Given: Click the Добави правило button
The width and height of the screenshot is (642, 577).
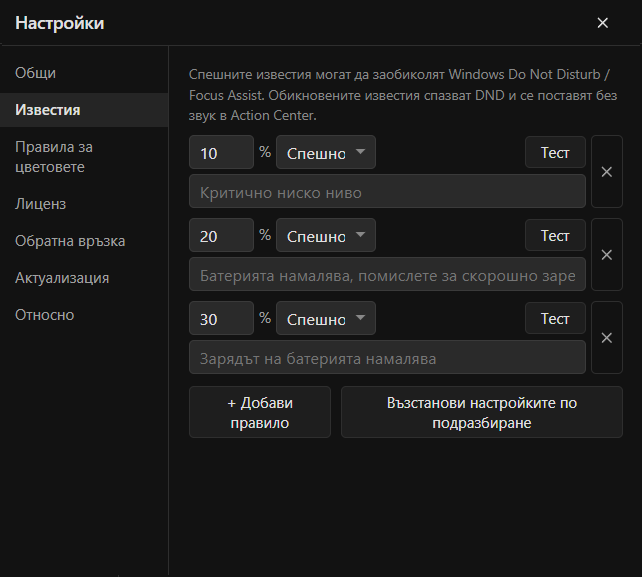Looking at the screenshot, I should [260, 412].
